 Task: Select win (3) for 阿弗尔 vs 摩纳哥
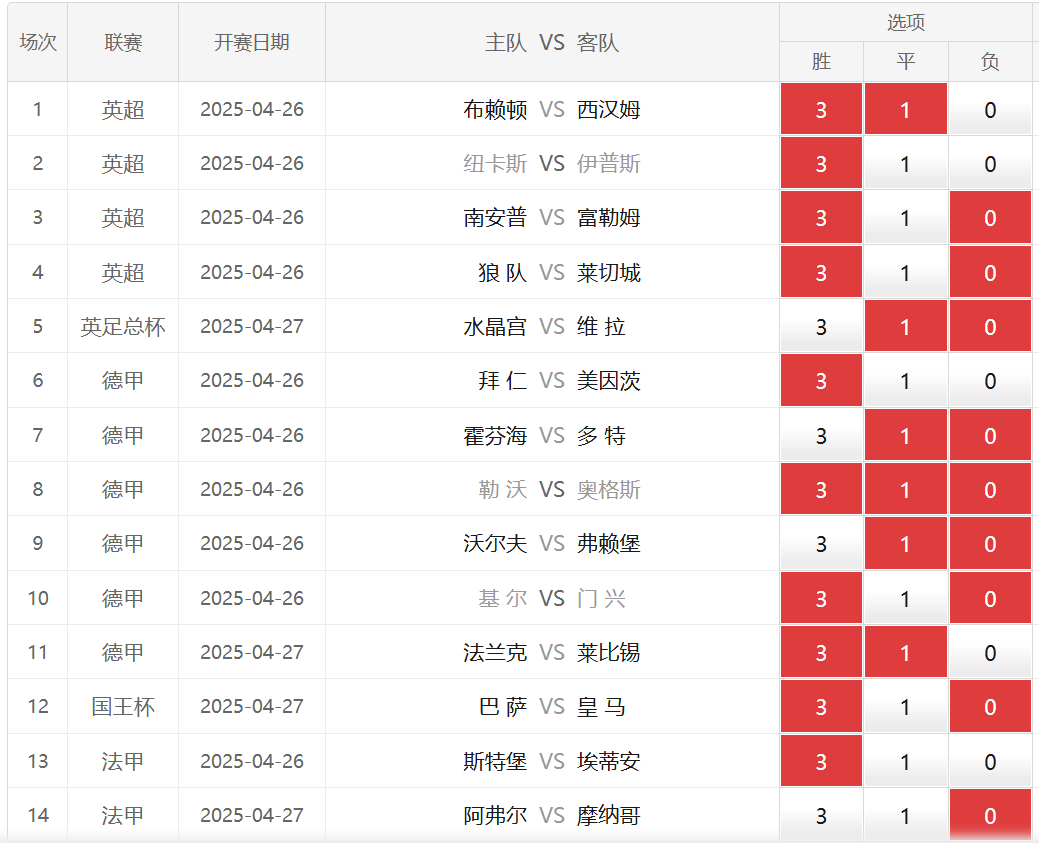click(x=821, y=816)
